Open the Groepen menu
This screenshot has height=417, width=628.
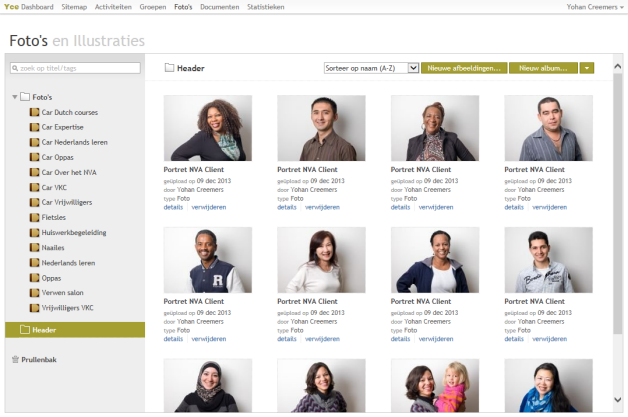click(x=153, y=7)
